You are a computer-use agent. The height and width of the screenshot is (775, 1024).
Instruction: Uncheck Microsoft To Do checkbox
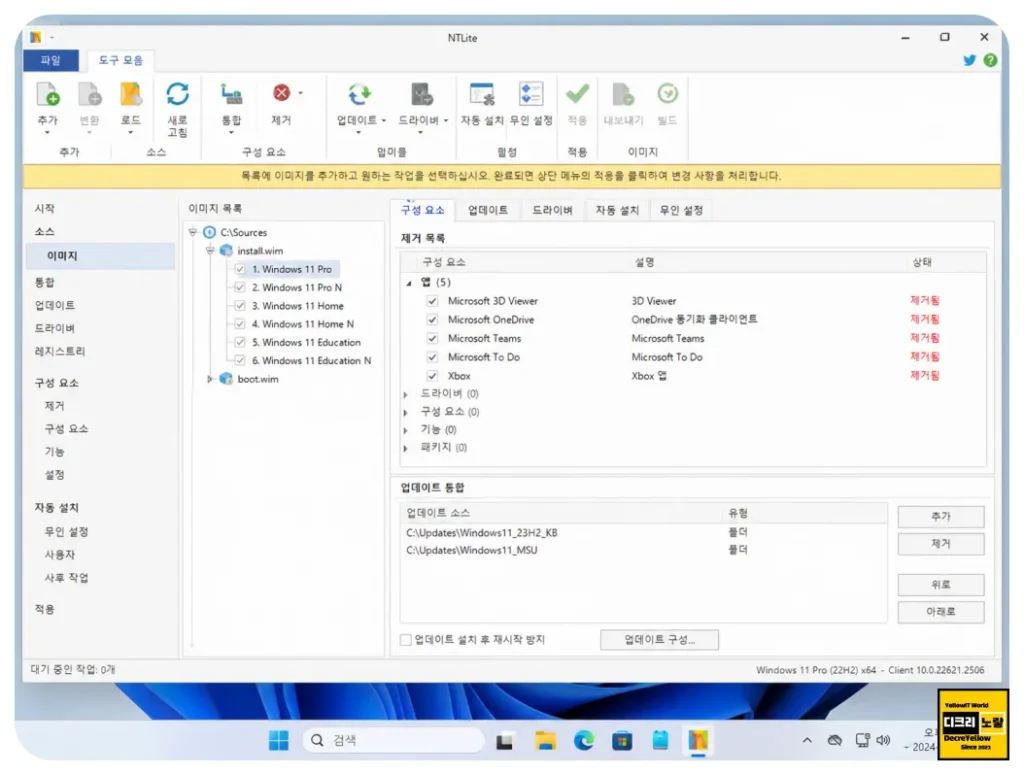432,357
